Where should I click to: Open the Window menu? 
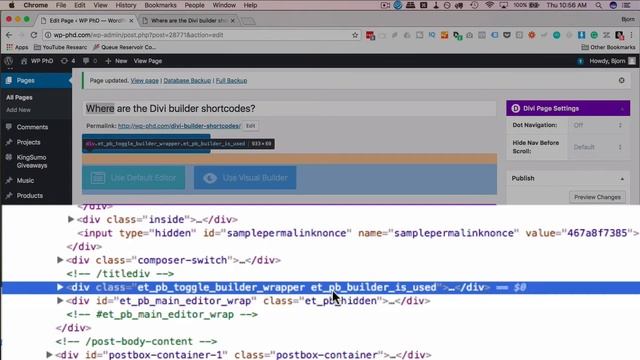coord(224,5)
